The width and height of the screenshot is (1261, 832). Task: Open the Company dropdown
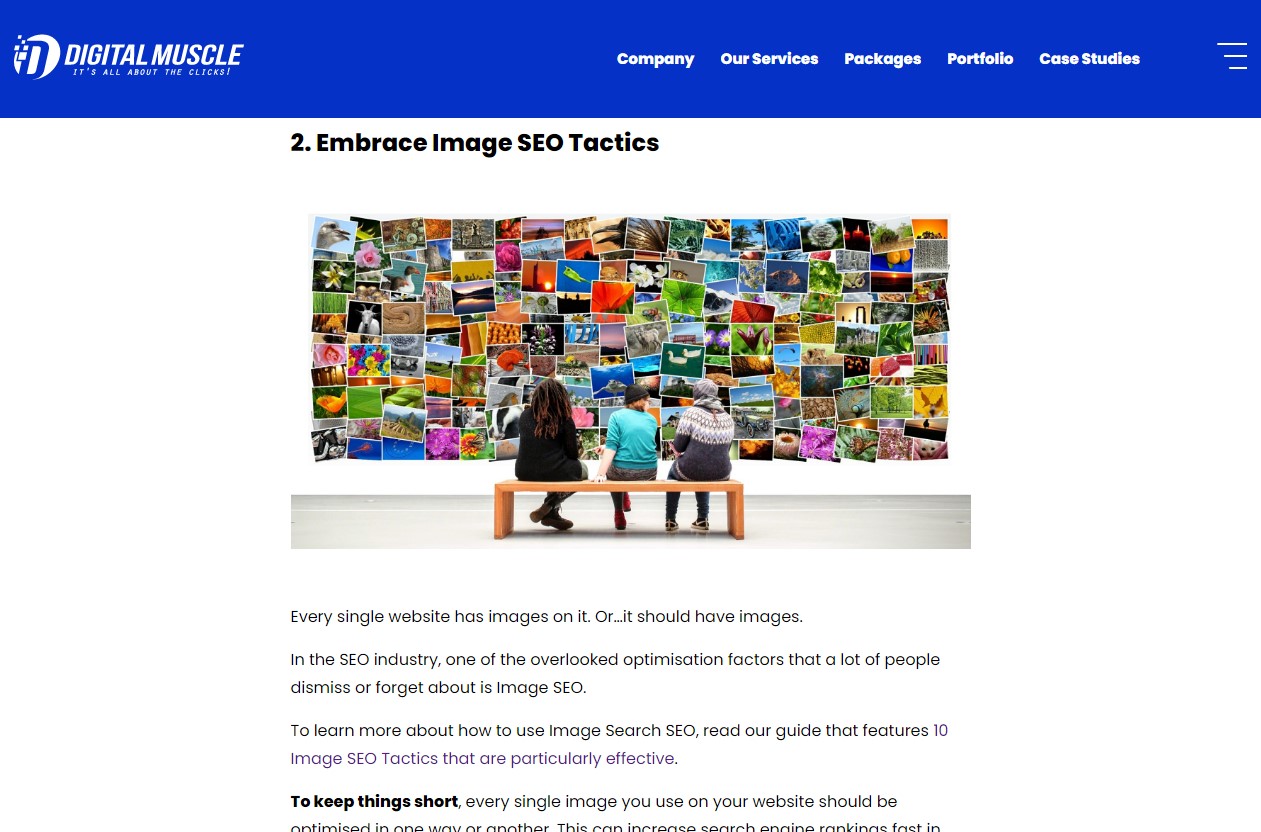[655, 59]
